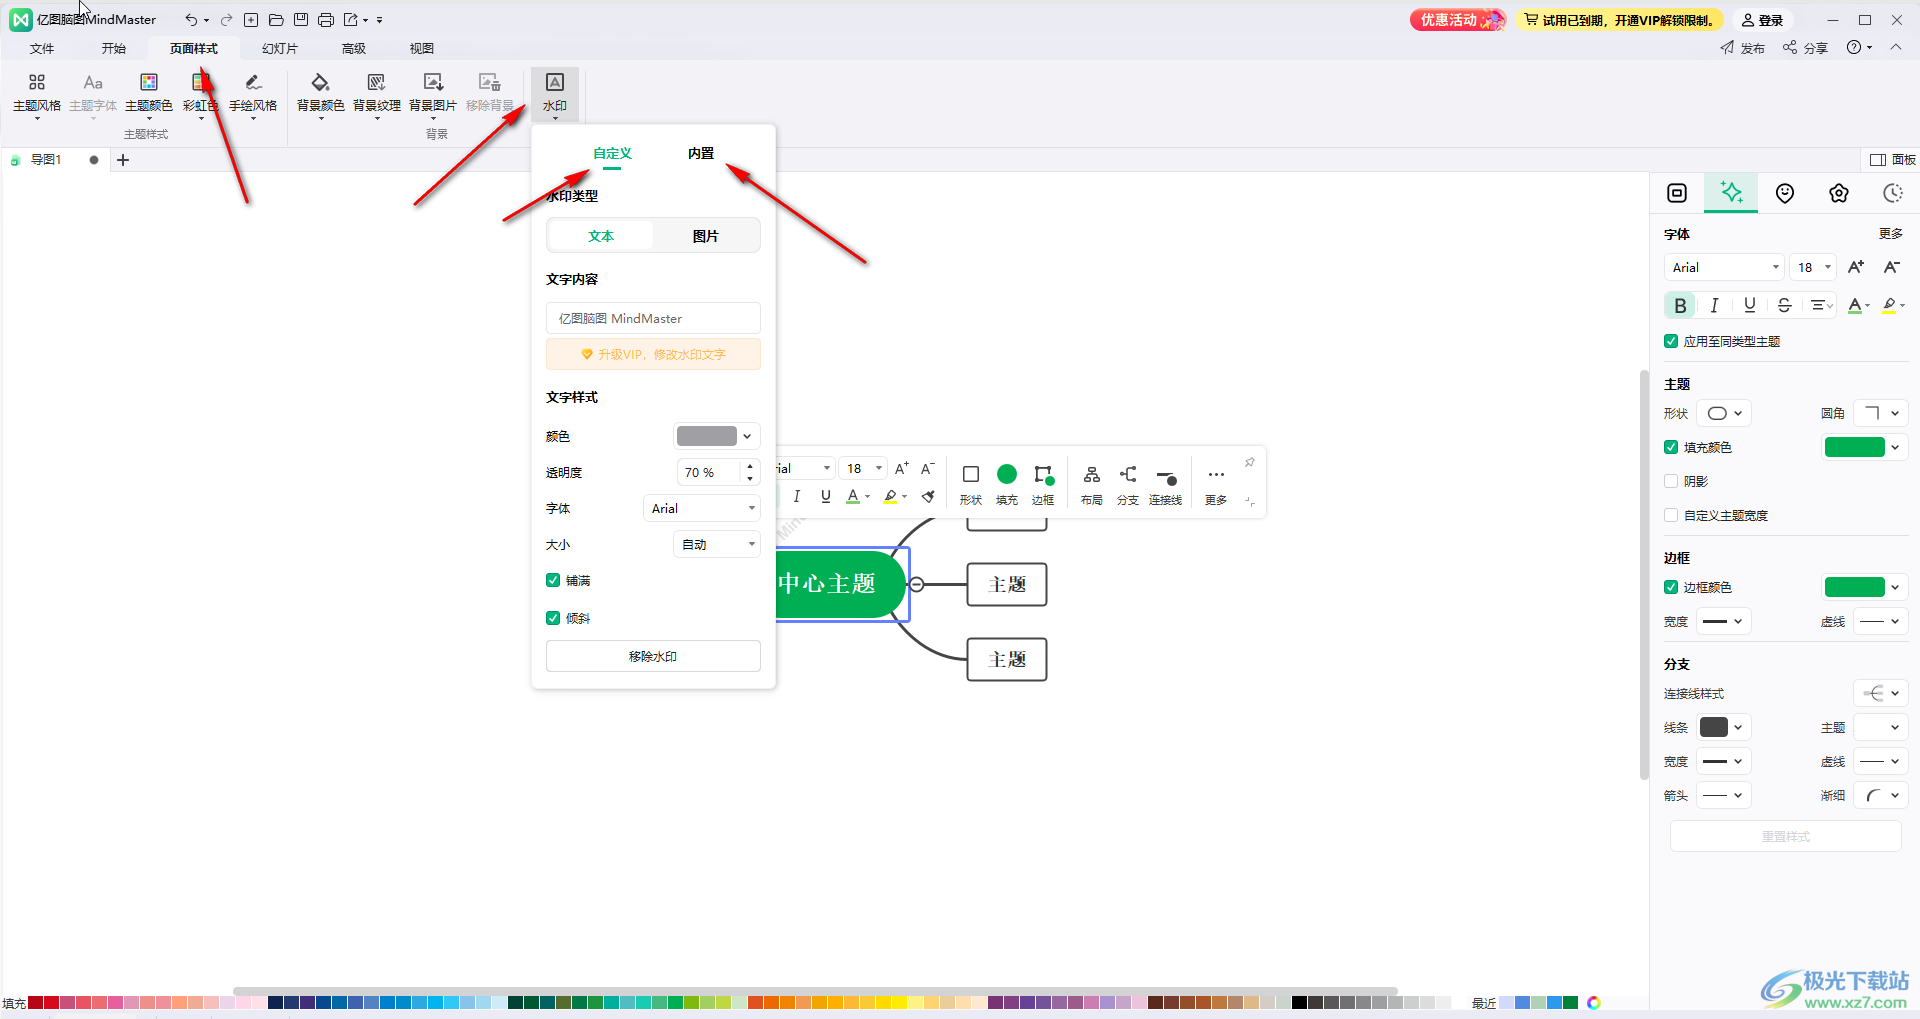The width and height of the screenshot is (1920, 1019).
Task: Toggle italic in the right font panel
Action: click(1714, 305)
